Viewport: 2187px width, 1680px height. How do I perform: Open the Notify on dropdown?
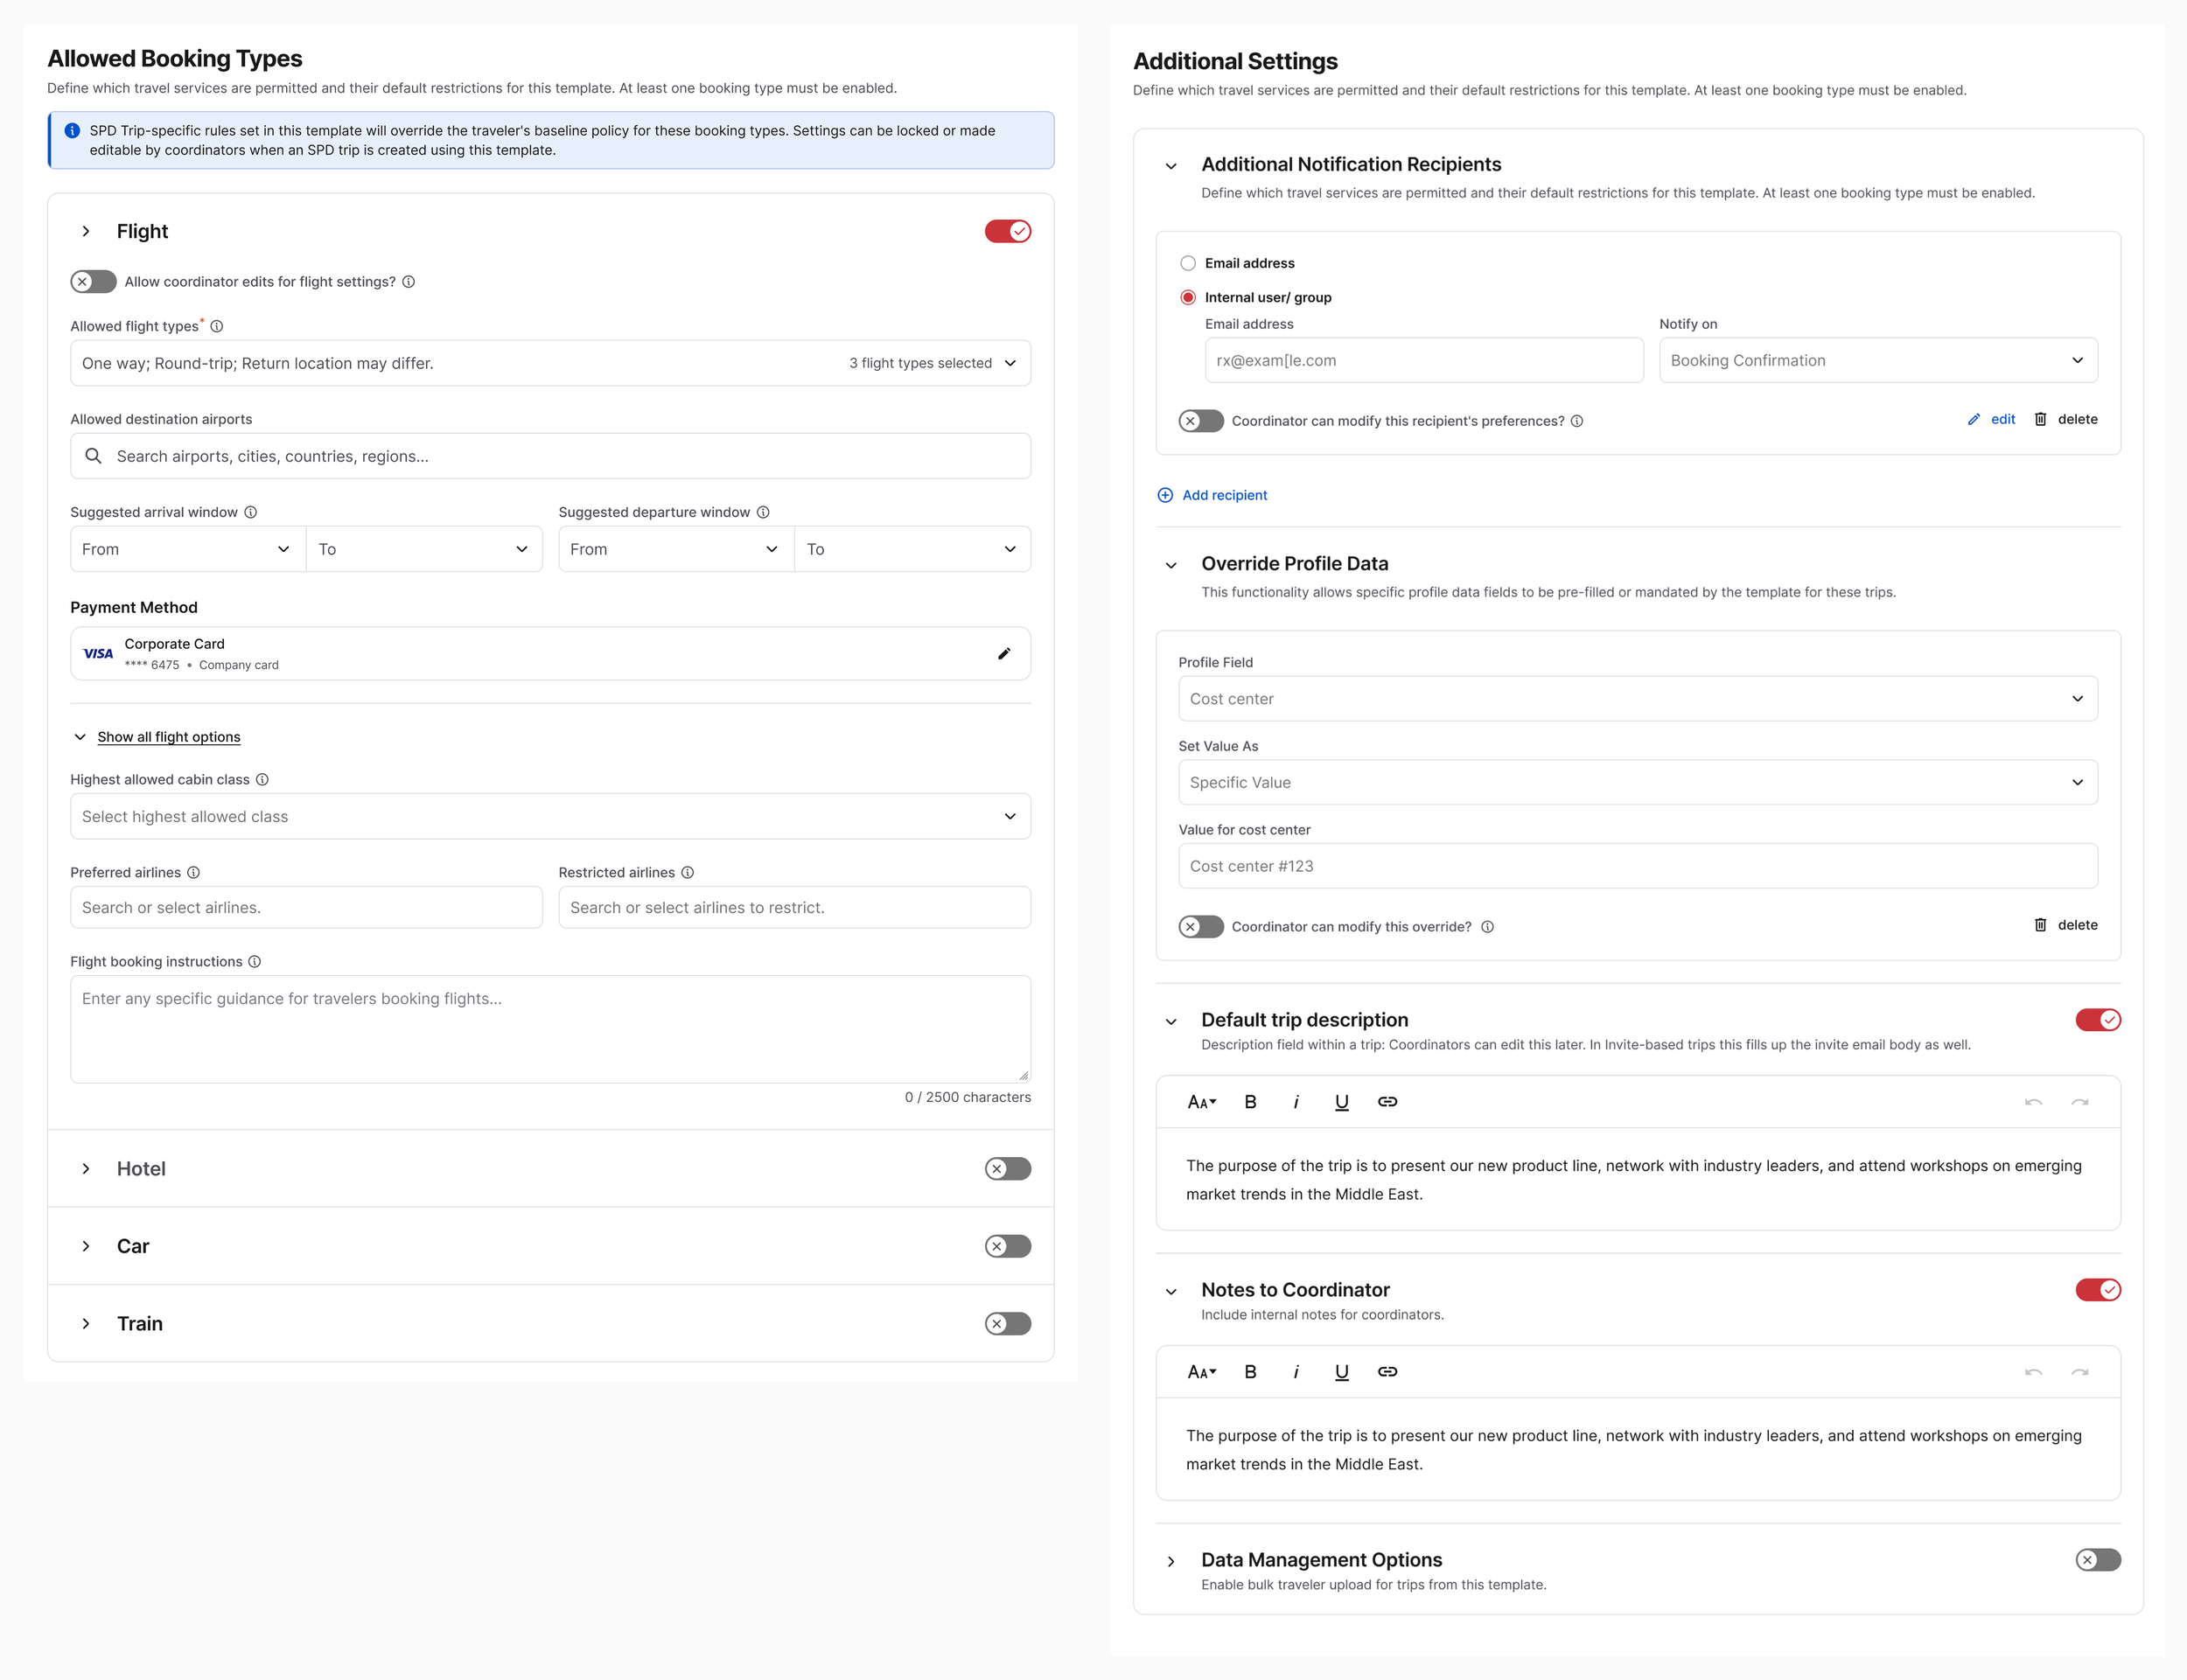[x=1878, y=360]
